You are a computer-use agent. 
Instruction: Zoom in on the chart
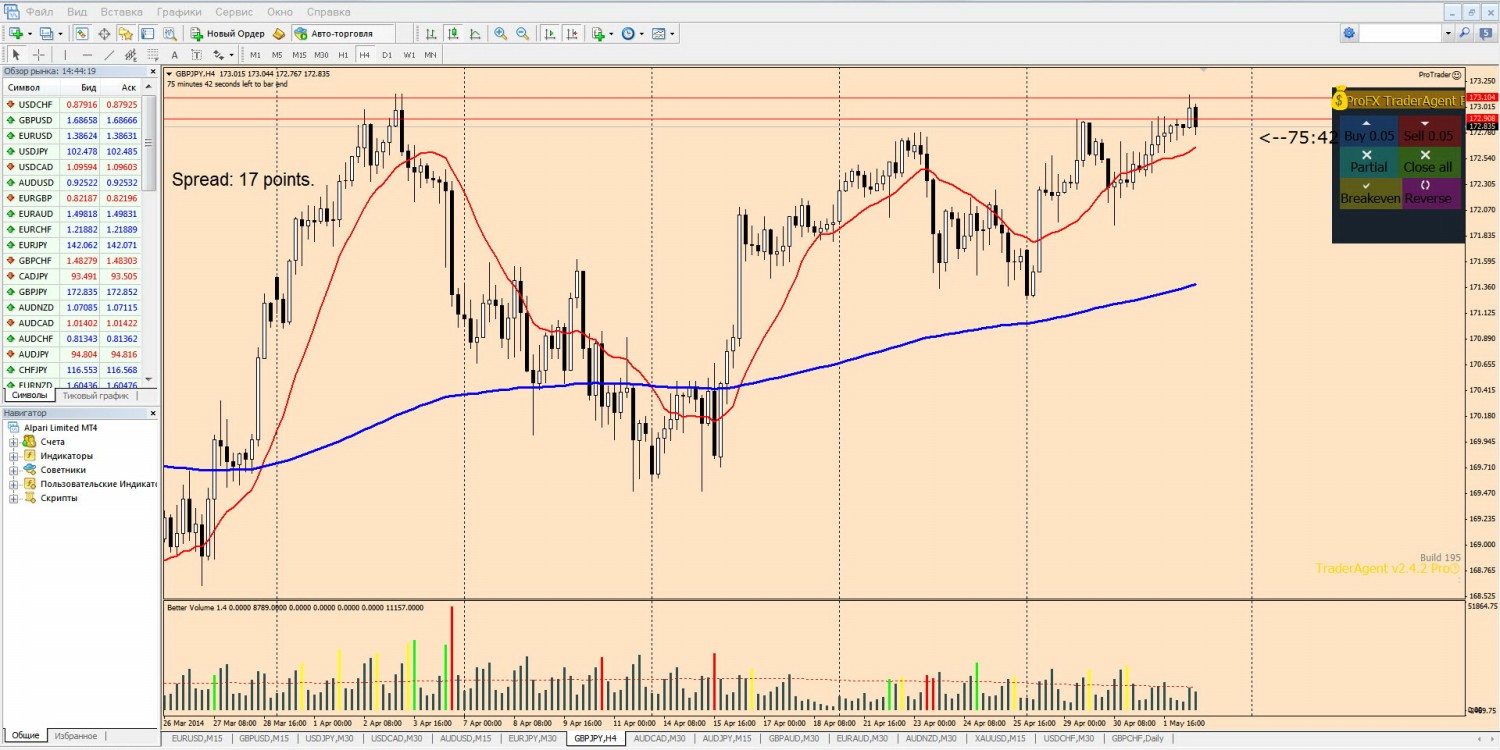[x=500, y=33]
